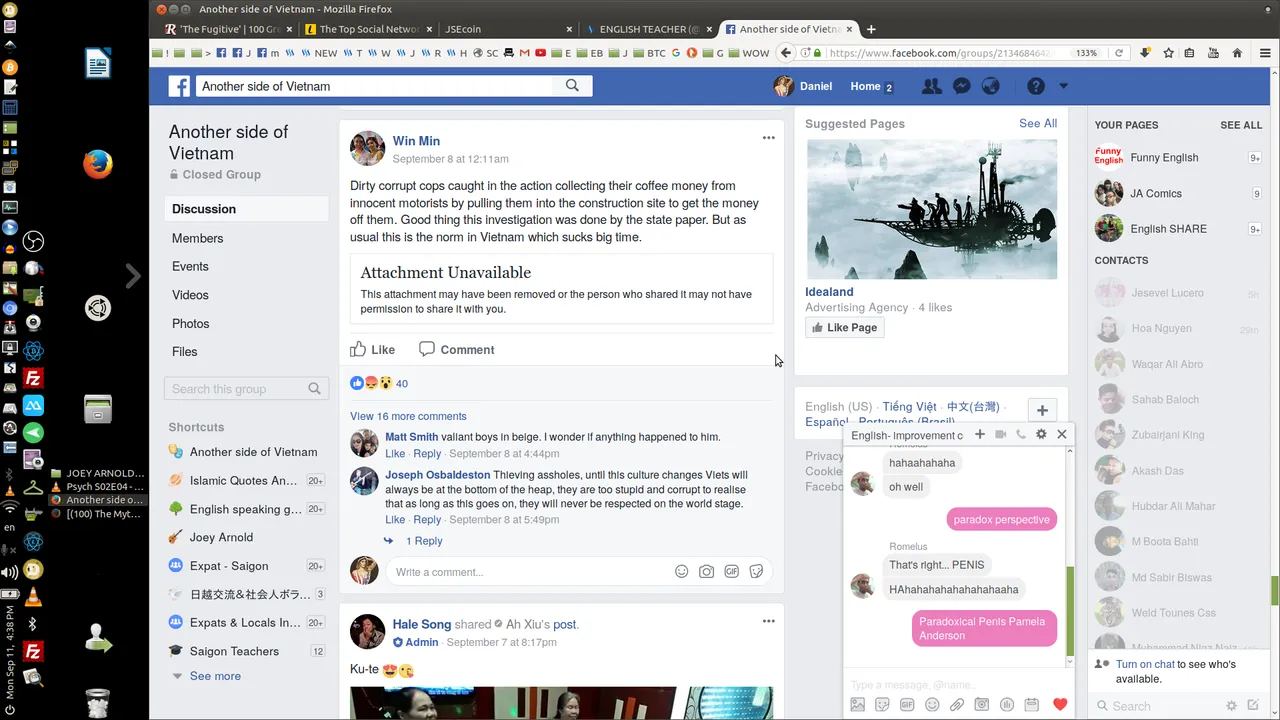The image size is (1280, 720).
Task: Click Turn on chat link
Action: (1145, 664)
